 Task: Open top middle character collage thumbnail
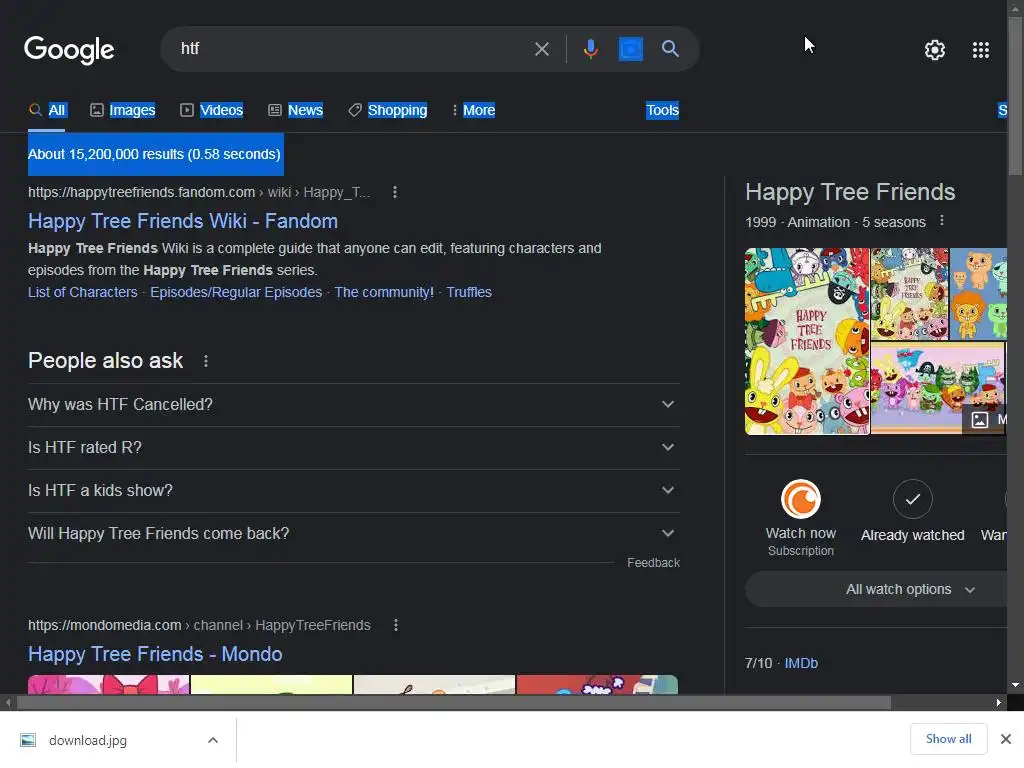[x=910, y=293]
